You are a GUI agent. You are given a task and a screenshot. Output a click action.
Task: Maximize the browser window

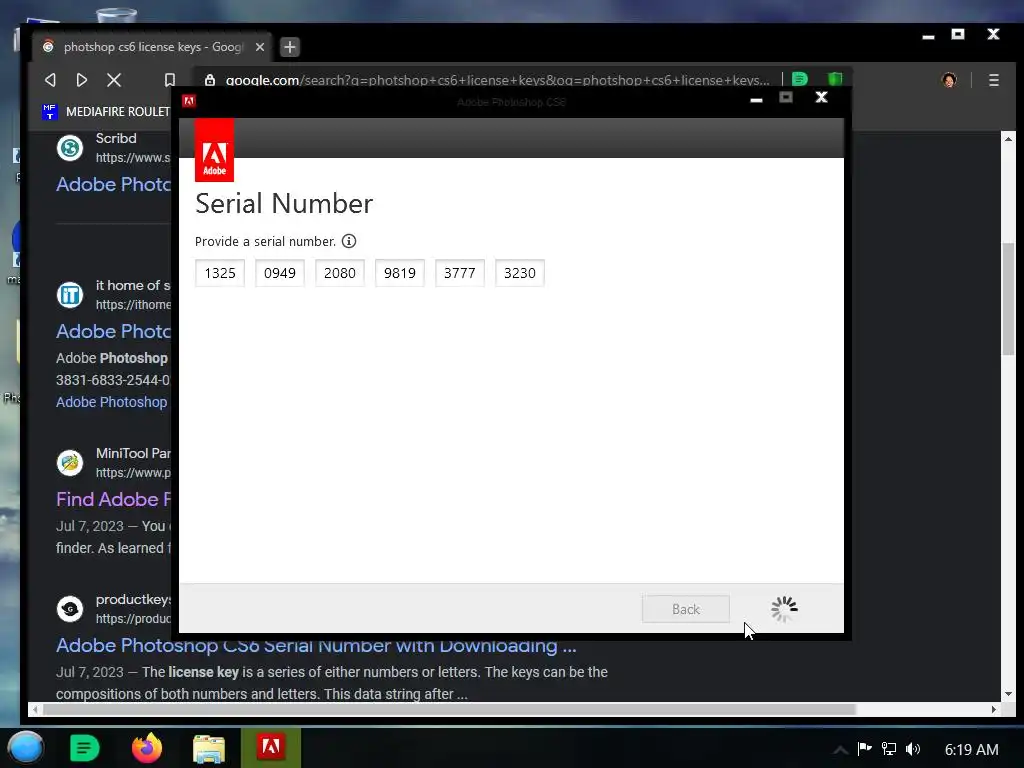pos(958,34)
